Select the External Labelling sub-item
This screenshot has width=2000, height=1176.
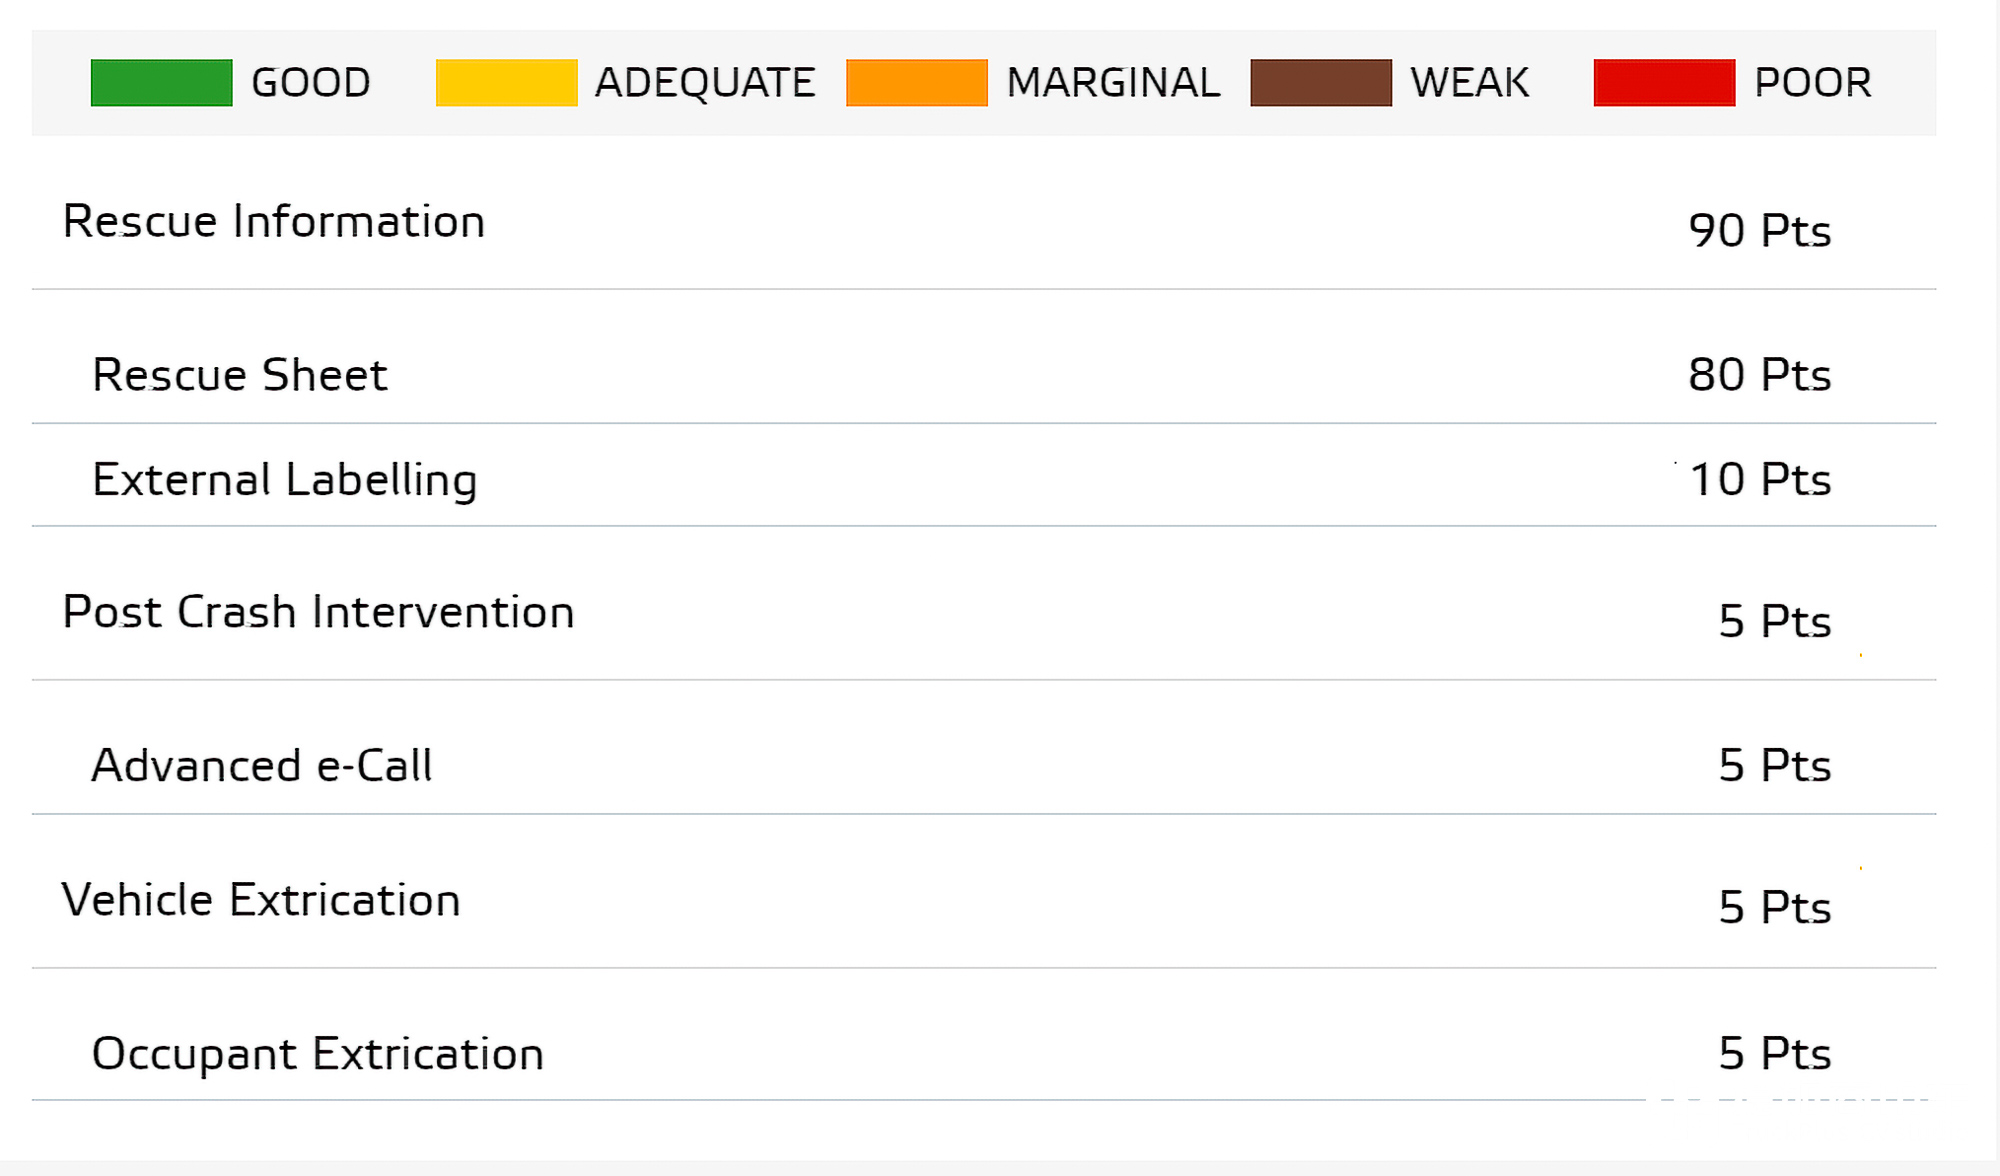point(284,480)
